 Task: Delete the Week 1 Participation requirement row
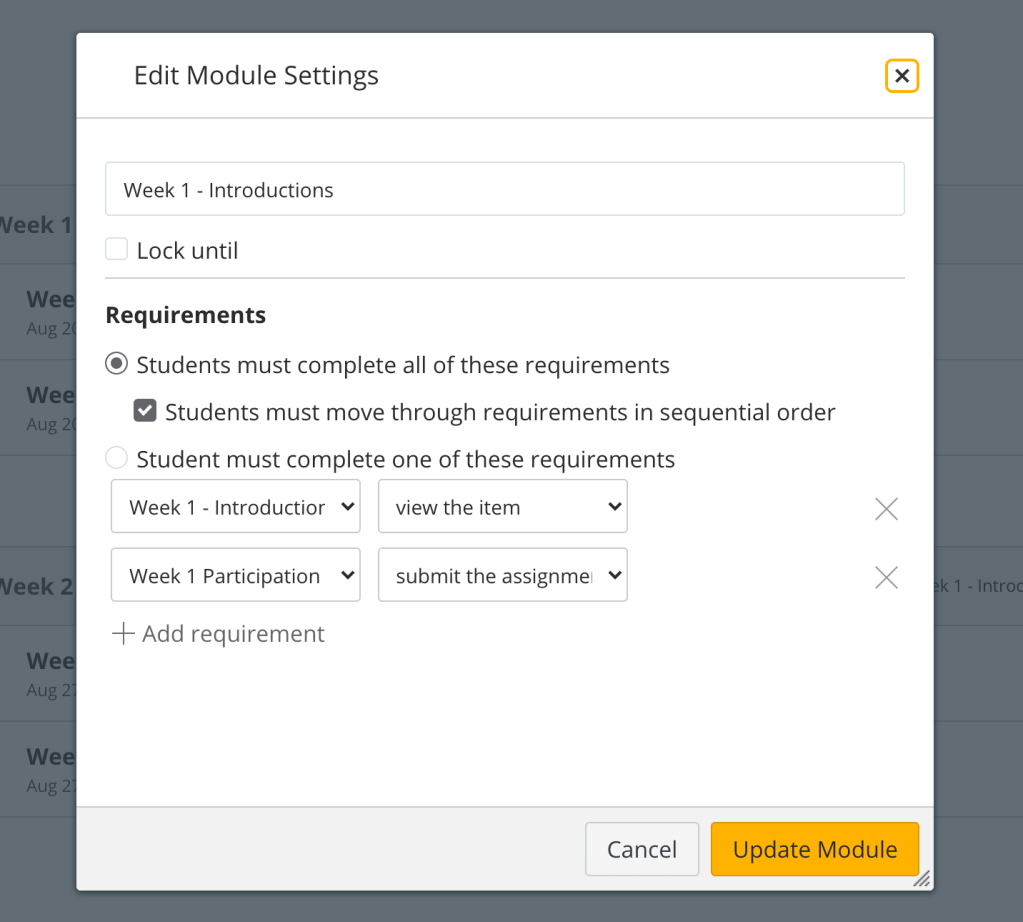(x=886, y=577)
